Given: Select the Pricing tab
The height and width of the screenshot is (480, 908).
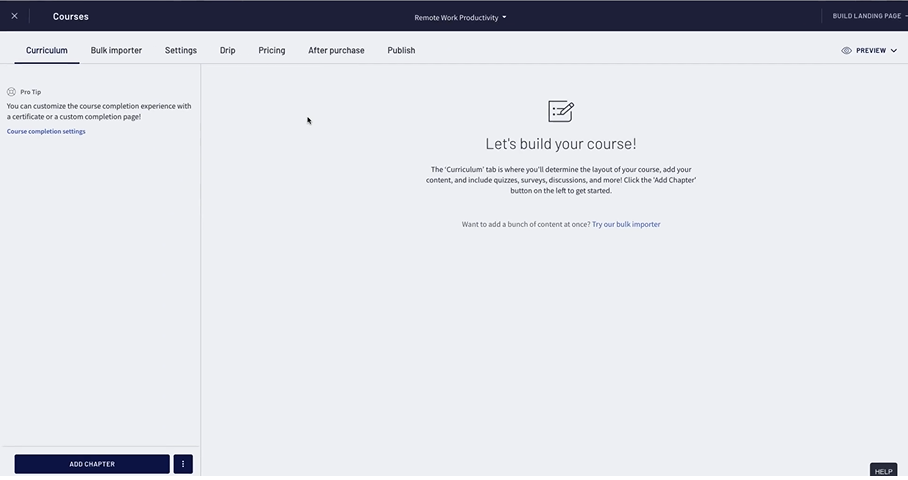Looking at the screenshot, I should click(272, 50).
